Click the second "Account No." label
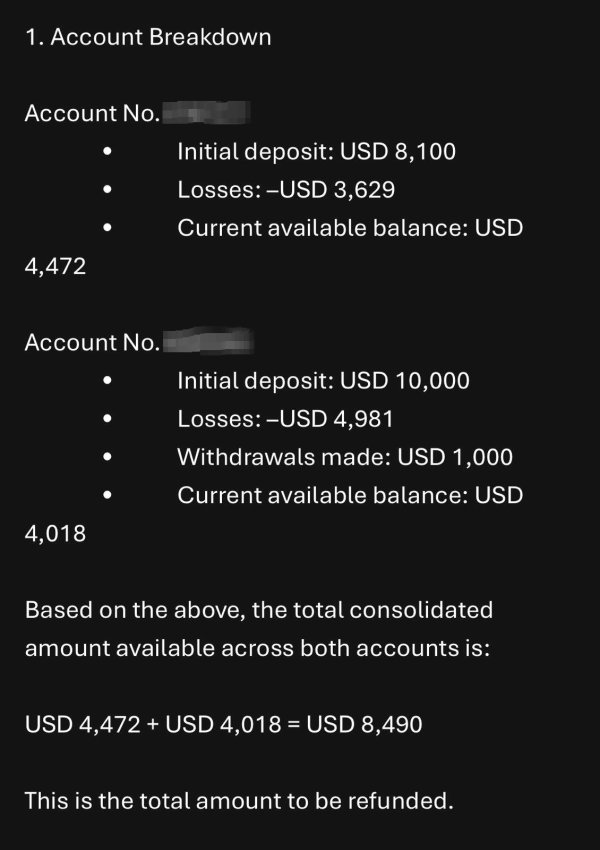The image size is (600, 850). pyautogui.click(x=91, y=343)
